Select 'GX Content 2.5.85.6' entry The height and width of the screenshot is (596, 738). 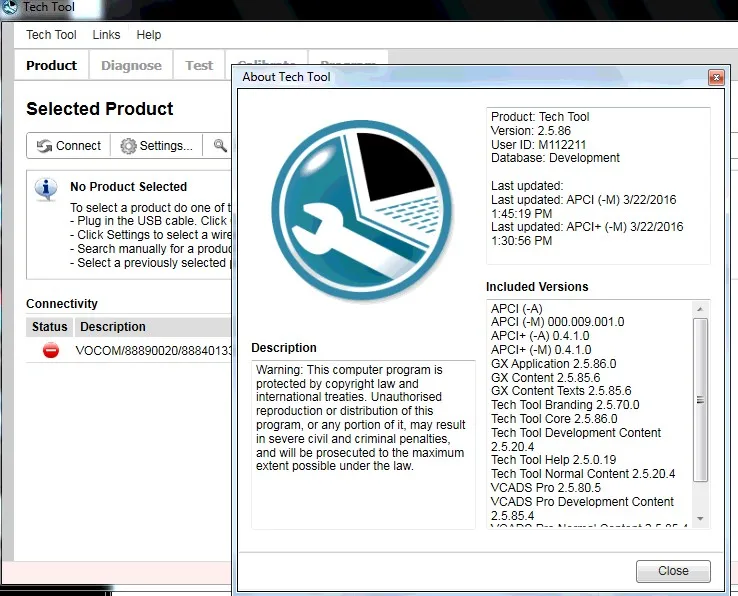coord(545,378)
